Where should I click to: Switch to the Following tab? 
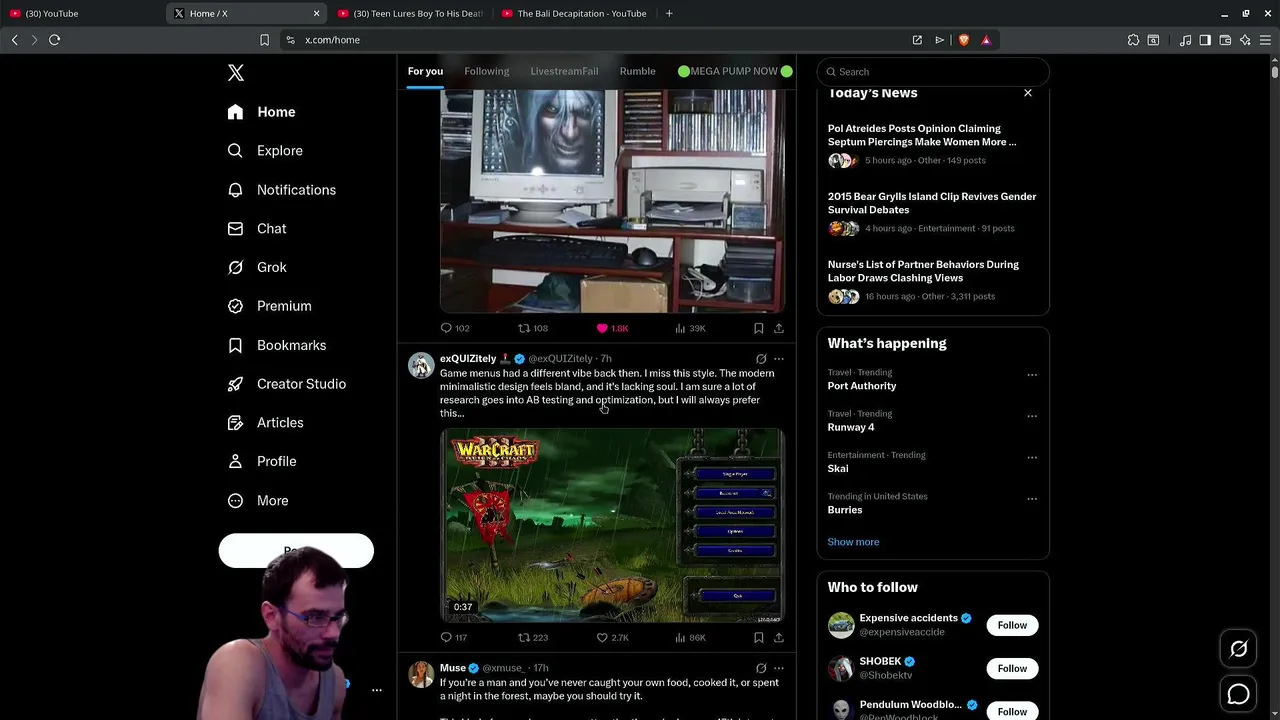point(487,71)
